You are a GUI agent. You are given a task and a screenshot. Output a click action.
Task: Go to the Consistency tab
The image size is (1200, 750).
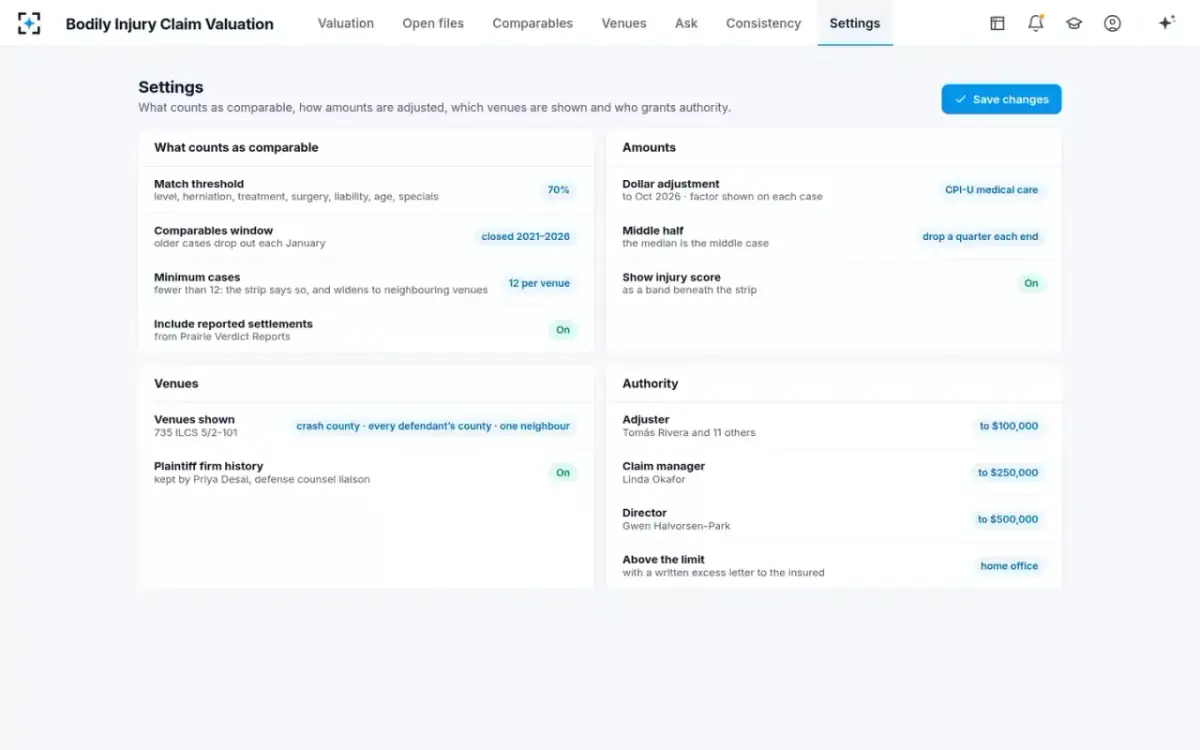coord(763,23)
